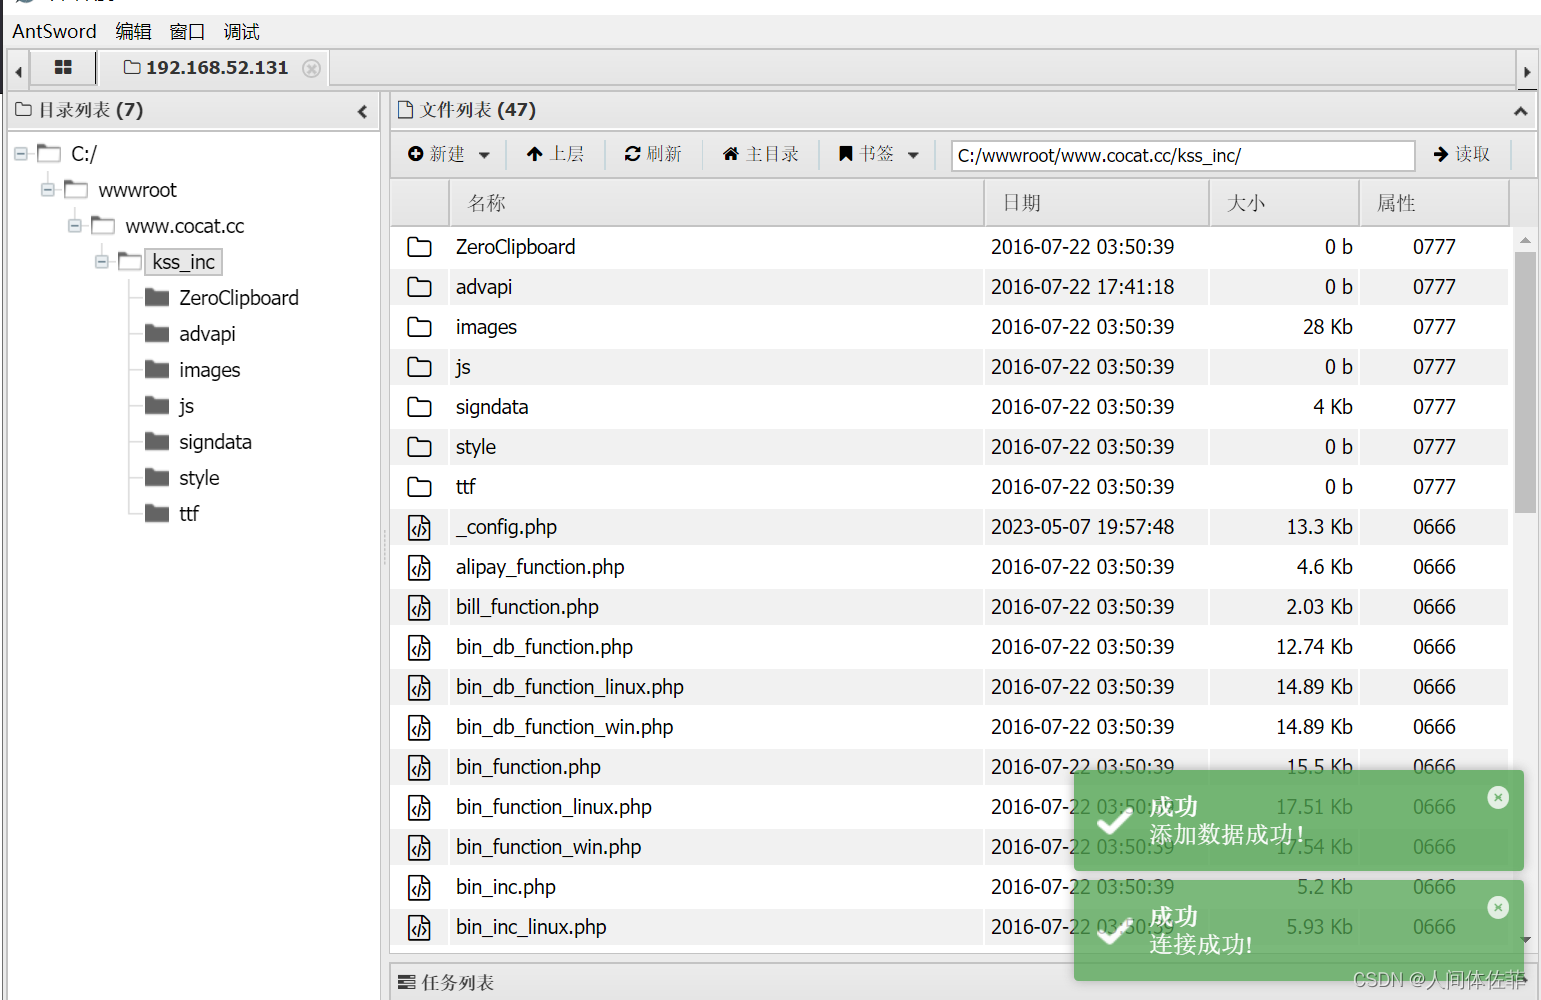Dismiss the 连接成功 notification
The image size is (1541, 1000).
tap(1497, 907)
